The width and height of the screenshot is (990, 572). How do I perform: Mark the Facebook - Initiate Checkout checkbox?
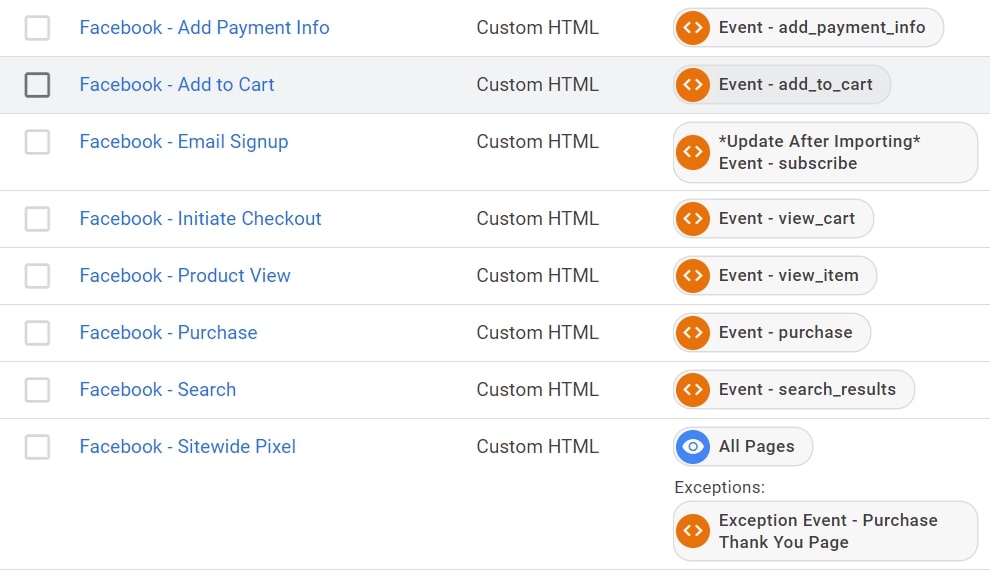click(37, 219)
